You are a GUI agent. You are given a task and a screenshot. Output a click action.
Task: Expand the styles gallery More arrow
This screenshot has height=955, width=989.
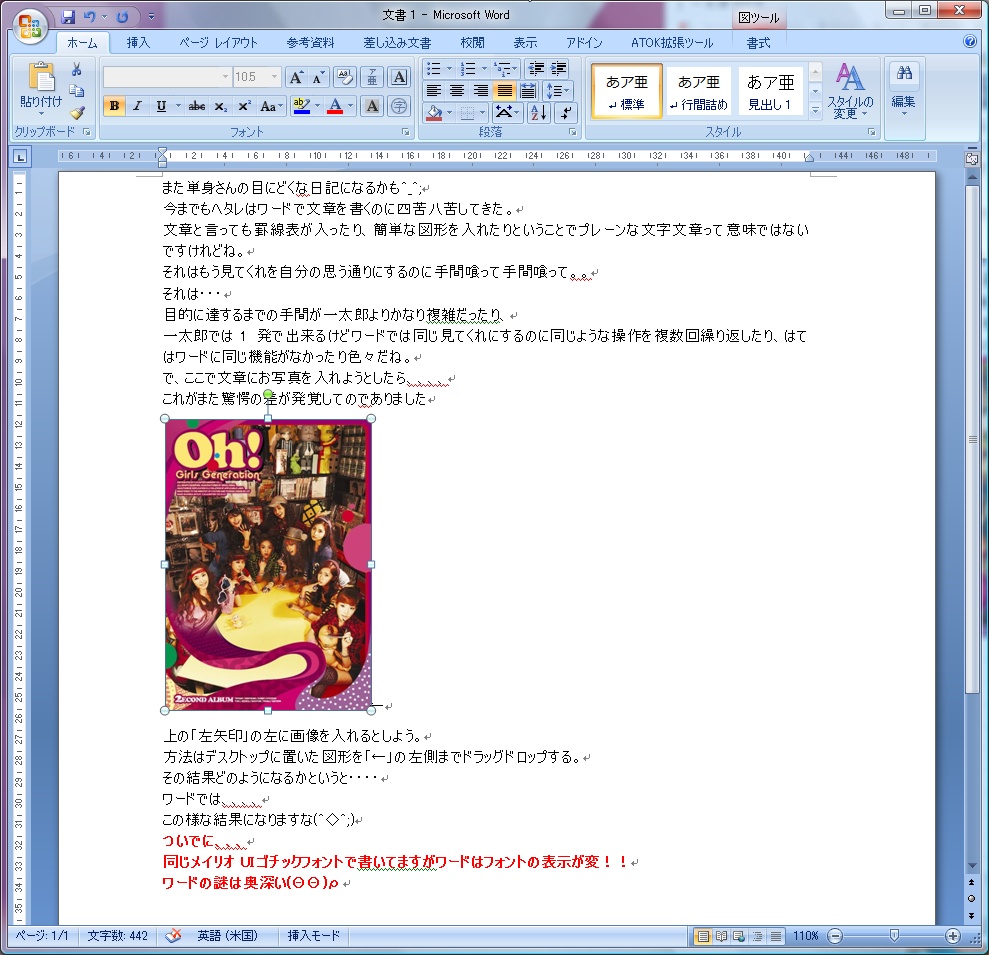(815, 110)
